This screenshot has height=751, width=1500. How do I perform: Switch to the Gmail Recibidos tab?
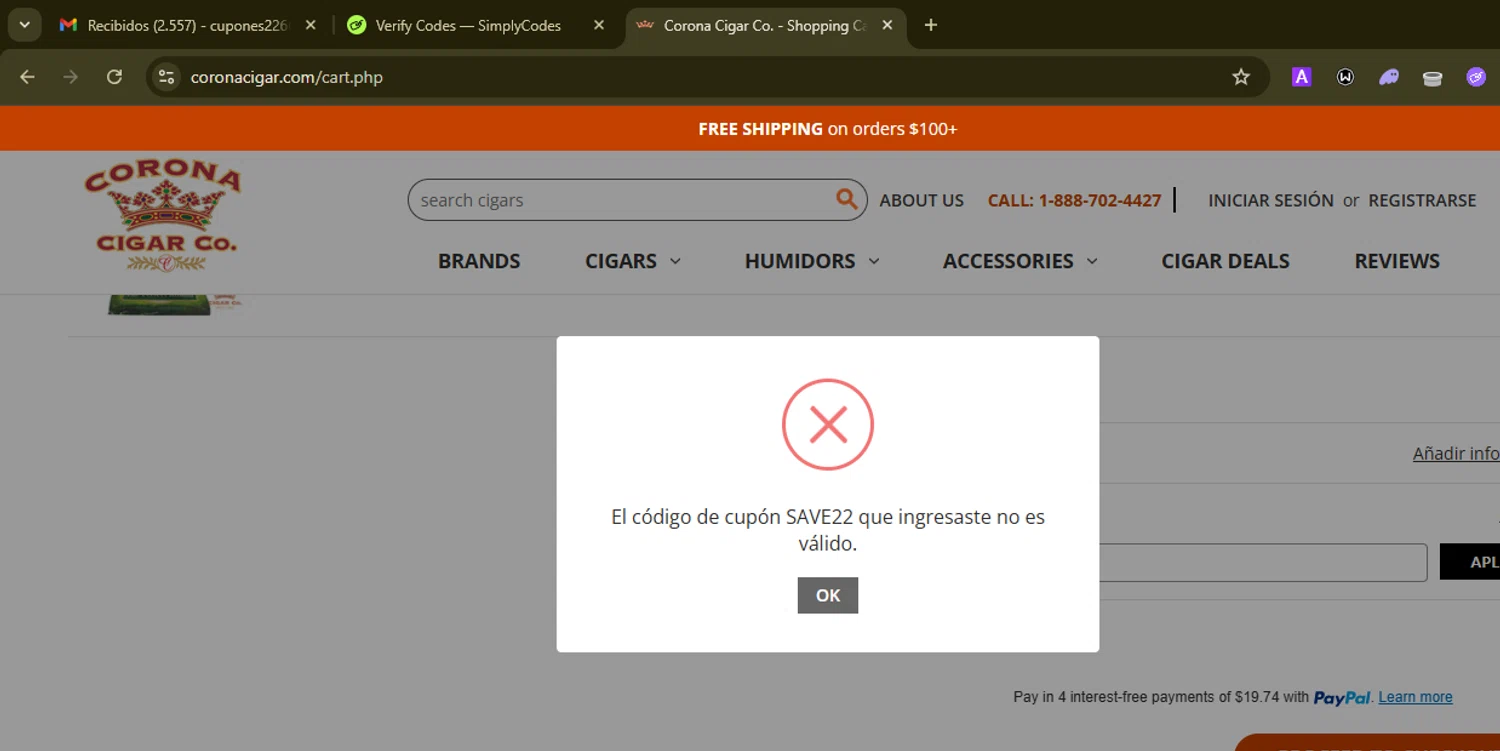point(187,25)
